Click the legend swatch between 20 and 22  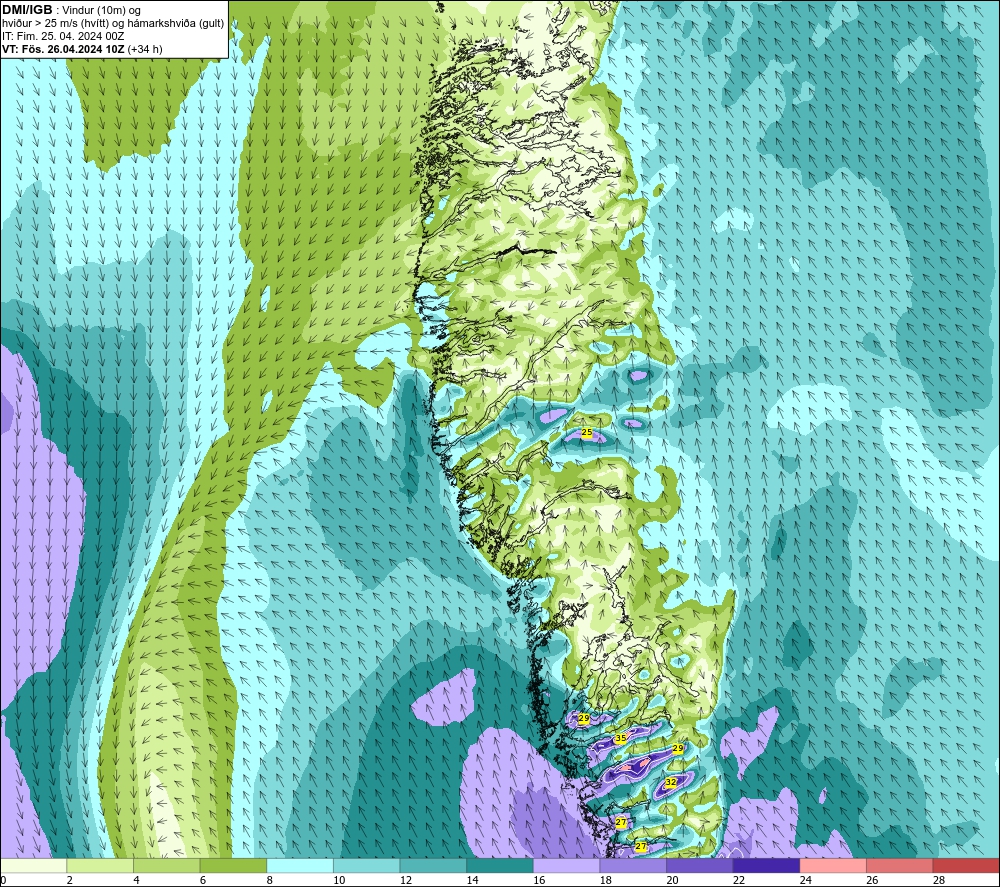[x=700, y=865]
